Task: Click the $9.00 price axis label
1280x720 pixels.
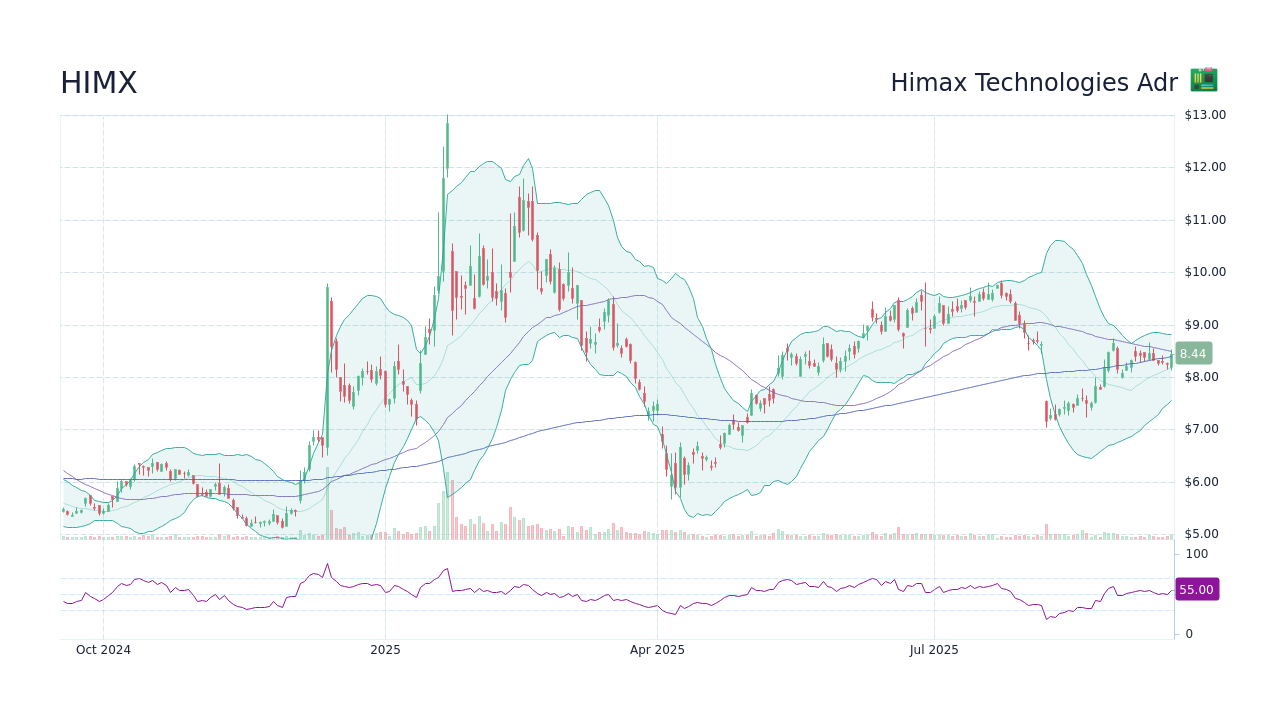Action: click(1202, 325)
